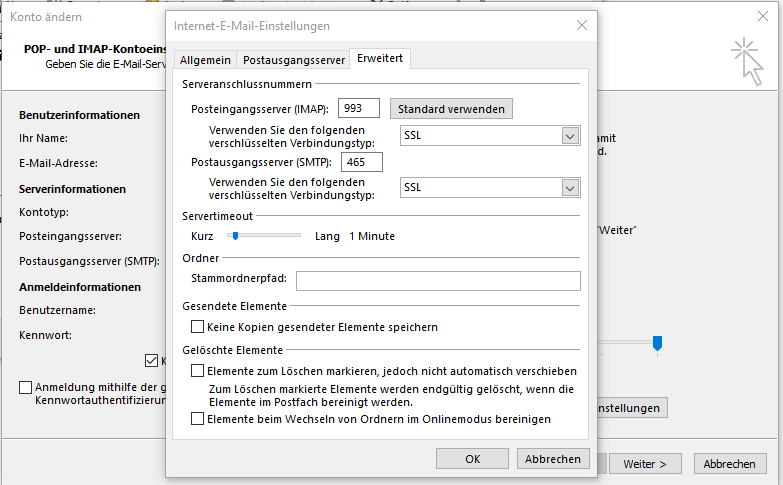The width and height of the screenshot is (783, 485).
Task: Select the Erweitert tab
Action: pyautogui.click(x=380, y=59)
